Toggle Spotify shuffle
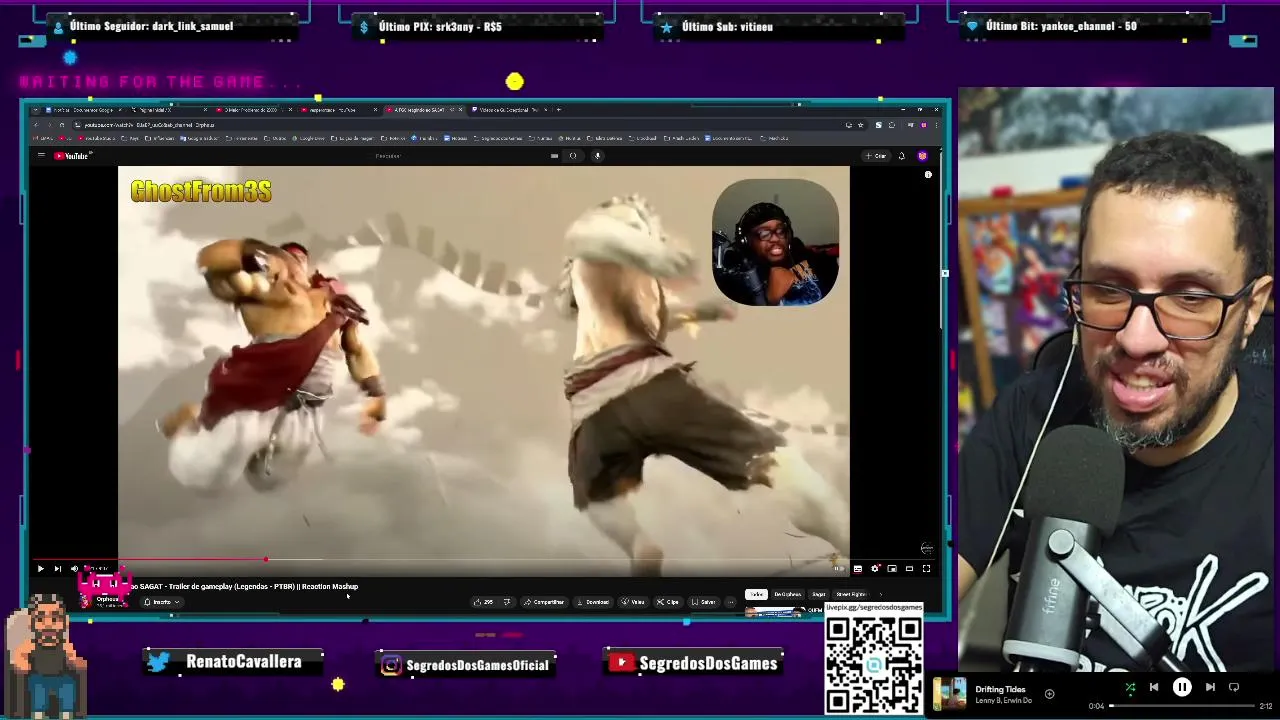Screen dimensions: 1280x720 coord(1130,687)
